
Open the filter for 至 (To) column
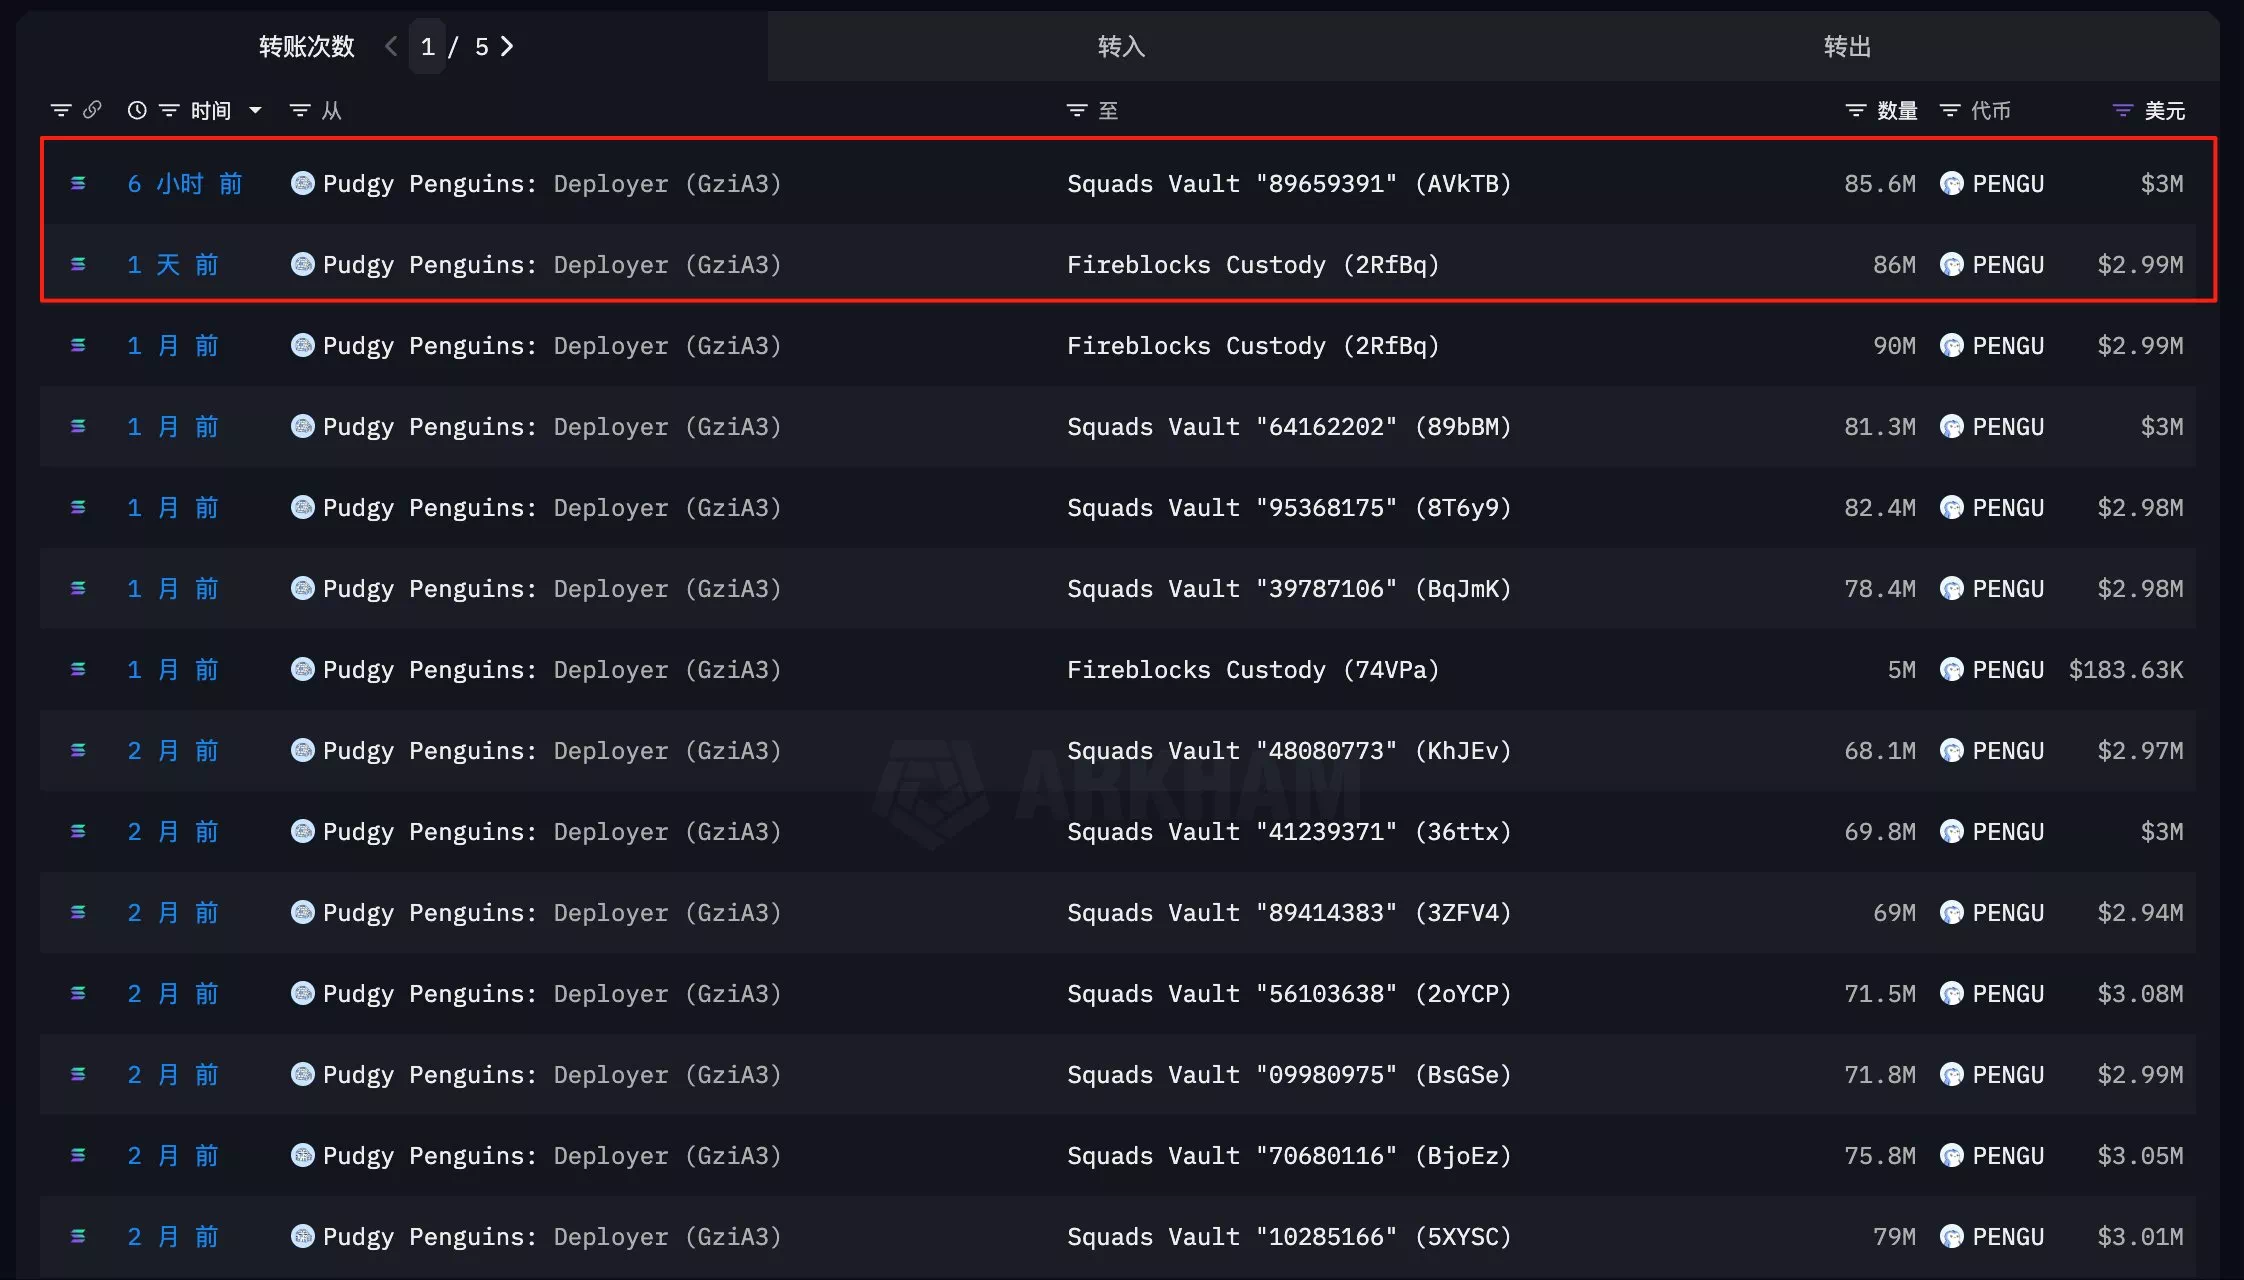[1076, 110]
